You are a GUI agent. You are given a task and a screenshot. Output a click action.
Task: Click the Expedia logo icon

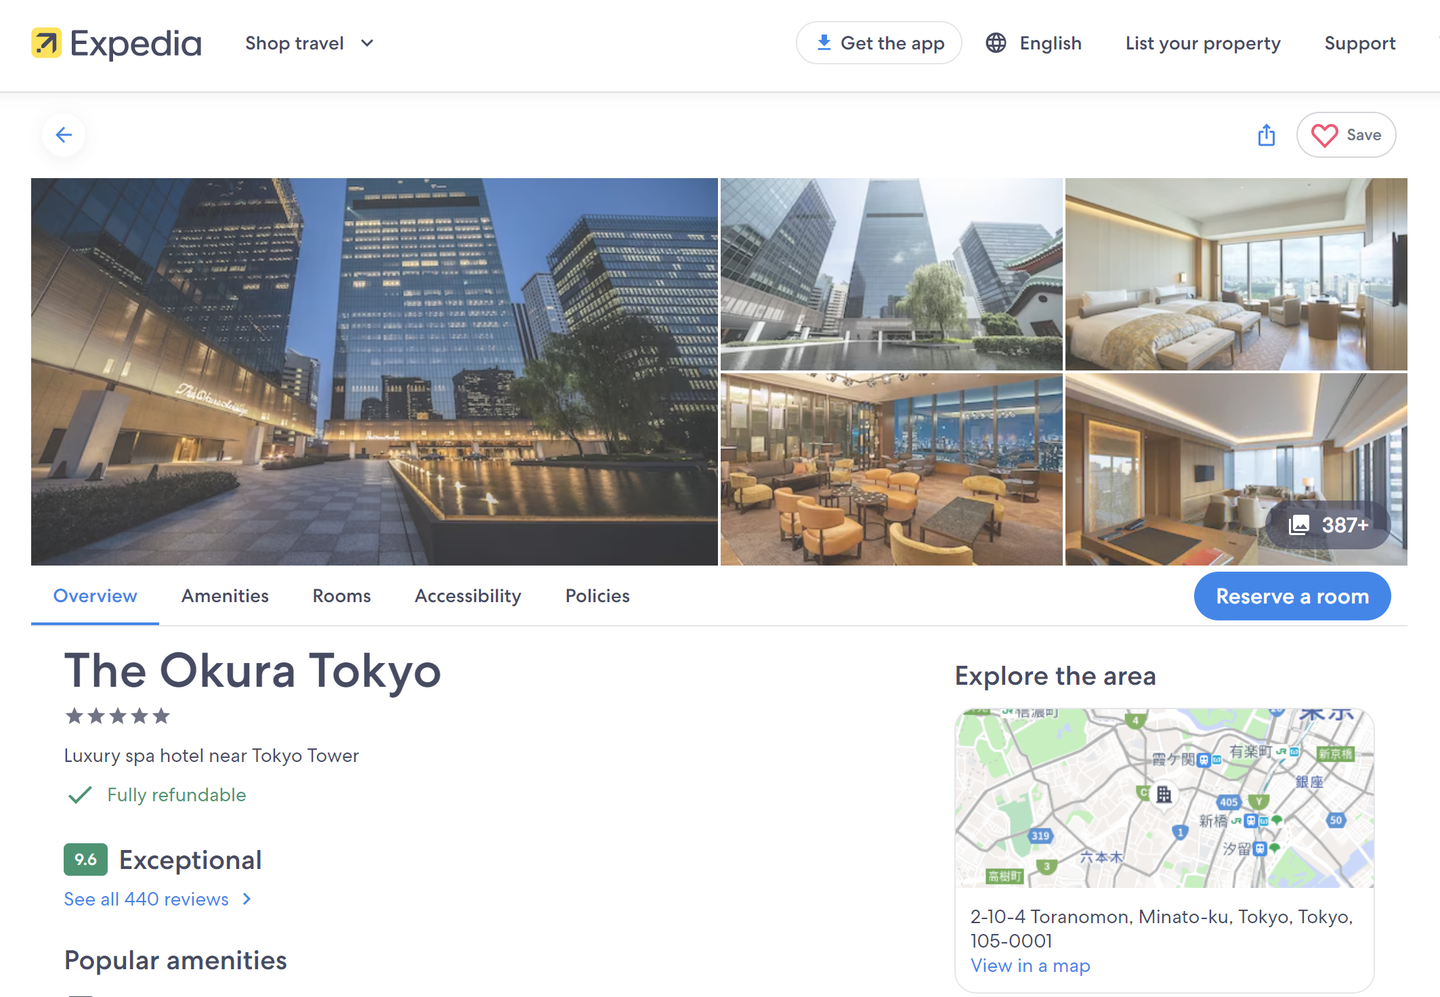point(46,43)
